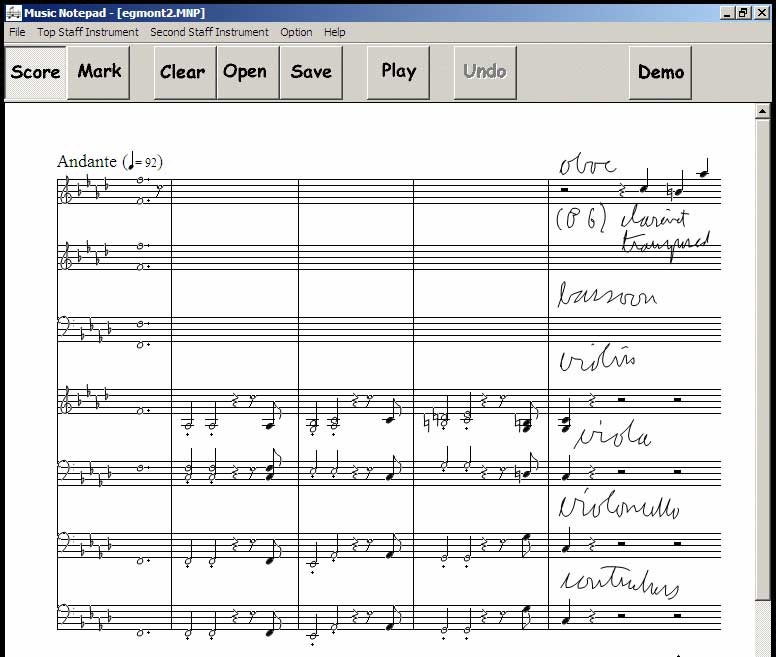776x657 pixels.
Task: Click the Save button
Action: pos(311,72)
